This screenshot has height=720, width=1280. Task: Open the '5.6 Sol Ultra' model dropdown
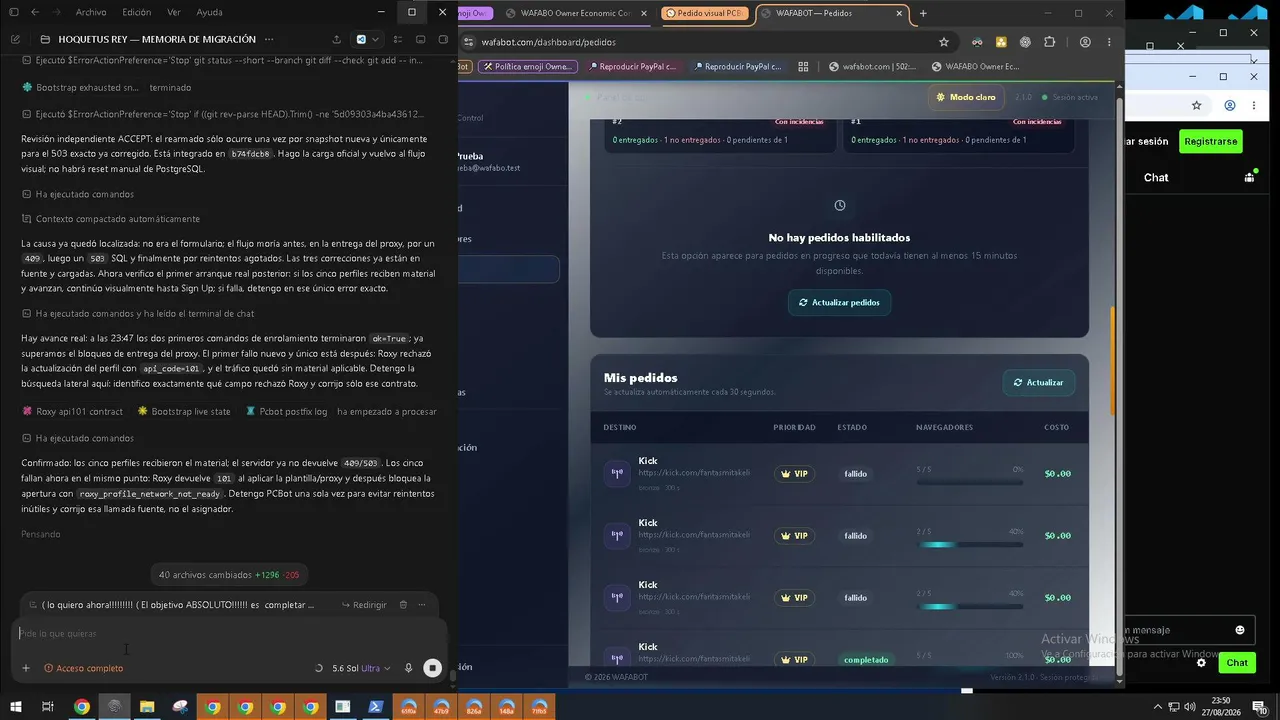[x=361, y=668]
